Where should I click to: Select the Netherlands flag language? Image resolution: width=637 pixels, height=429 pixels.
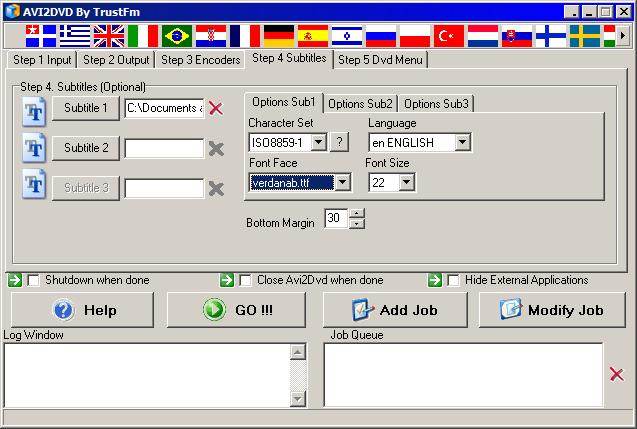coord(483,36)
